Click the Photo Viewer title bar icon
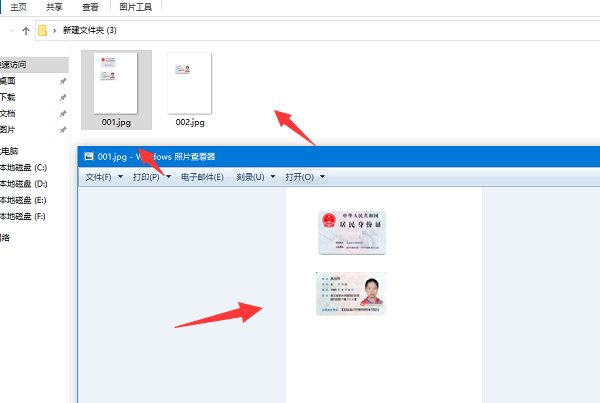Image resolution: width=600 pixels, height=403 pixels. [89, 156]
